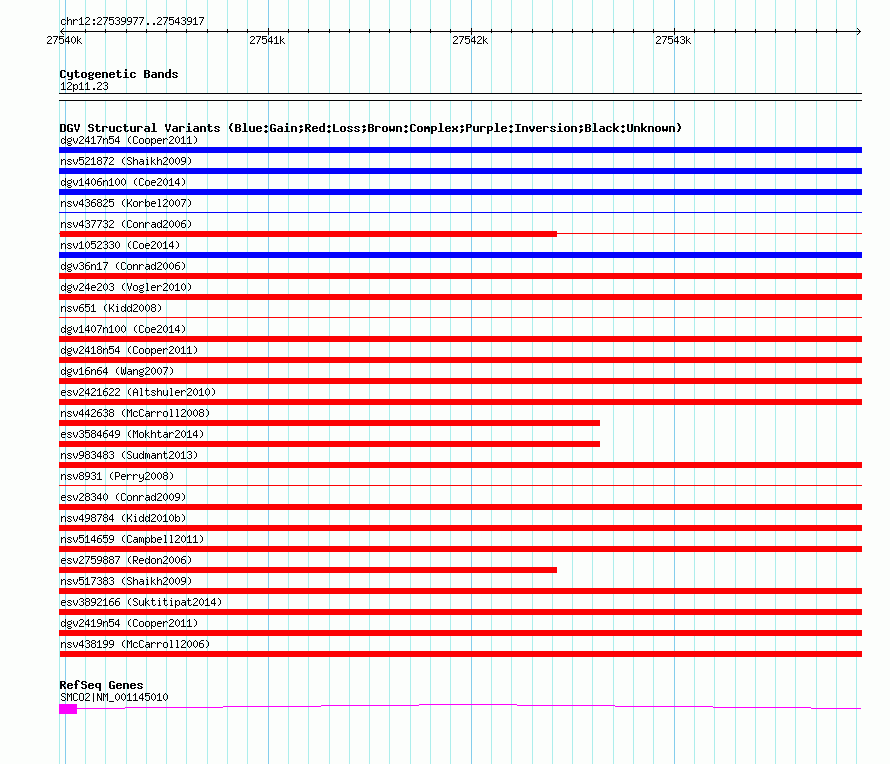The width and height of the screenshot is (890, 764).
Task: Select variant nsv651 (Kidd2008) label
Action: click(x=111, y=308)
